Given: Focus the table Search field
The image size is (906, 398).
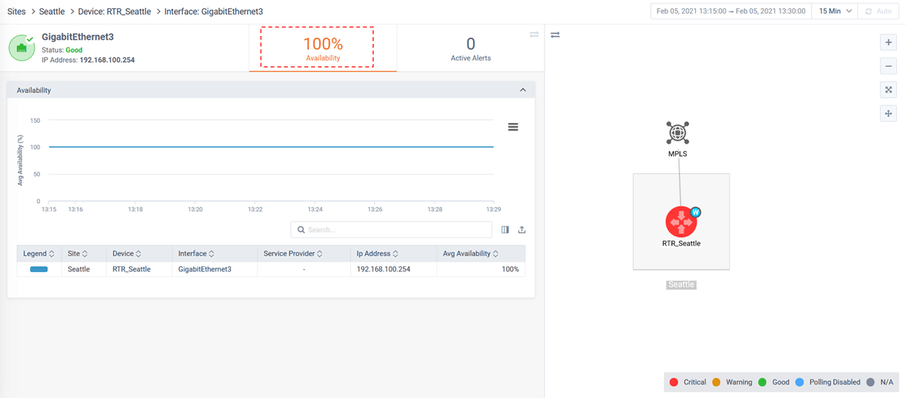Looking at the screenshot, I should (391, 230).
